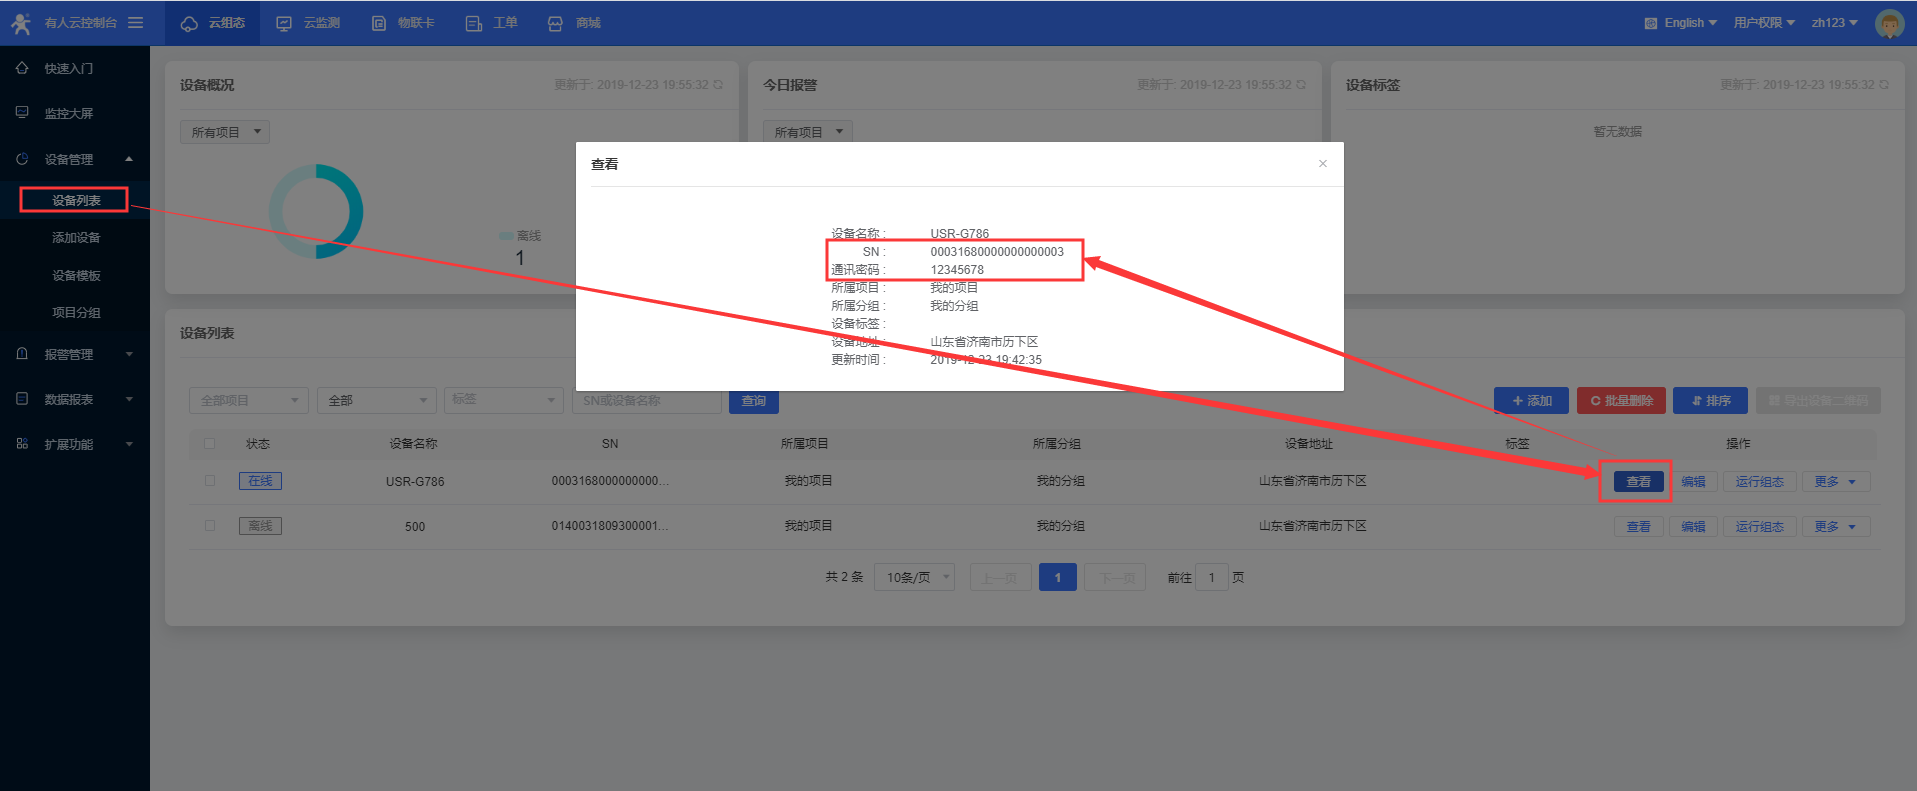The image size is (1917, 791).
Task: Open the 物联卡 top menu tab
Action: click(x=403, y=23)
